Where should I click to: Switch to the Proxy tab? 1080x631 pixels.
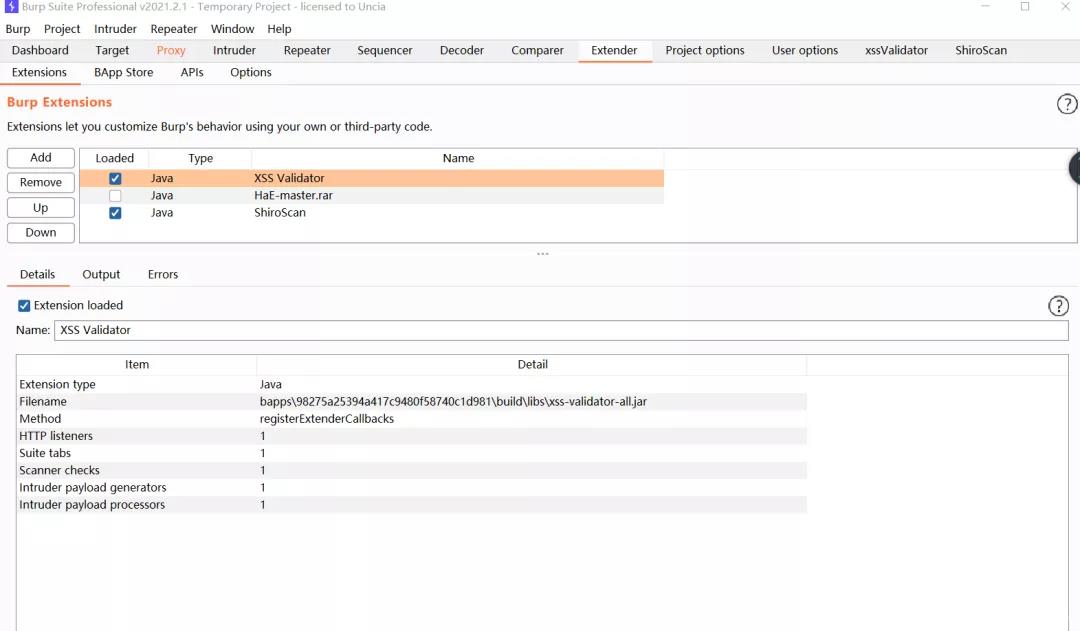[171, 50]
